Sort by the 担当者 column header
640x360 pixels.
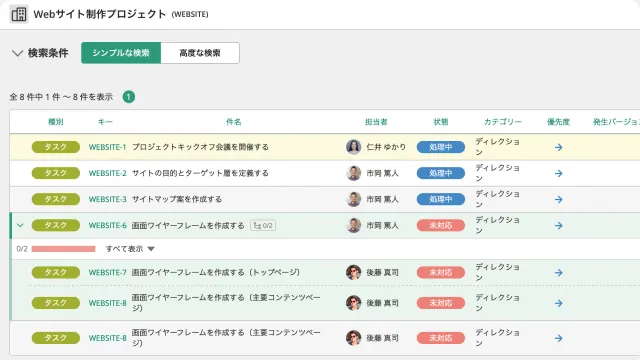(x=376, y=122)
